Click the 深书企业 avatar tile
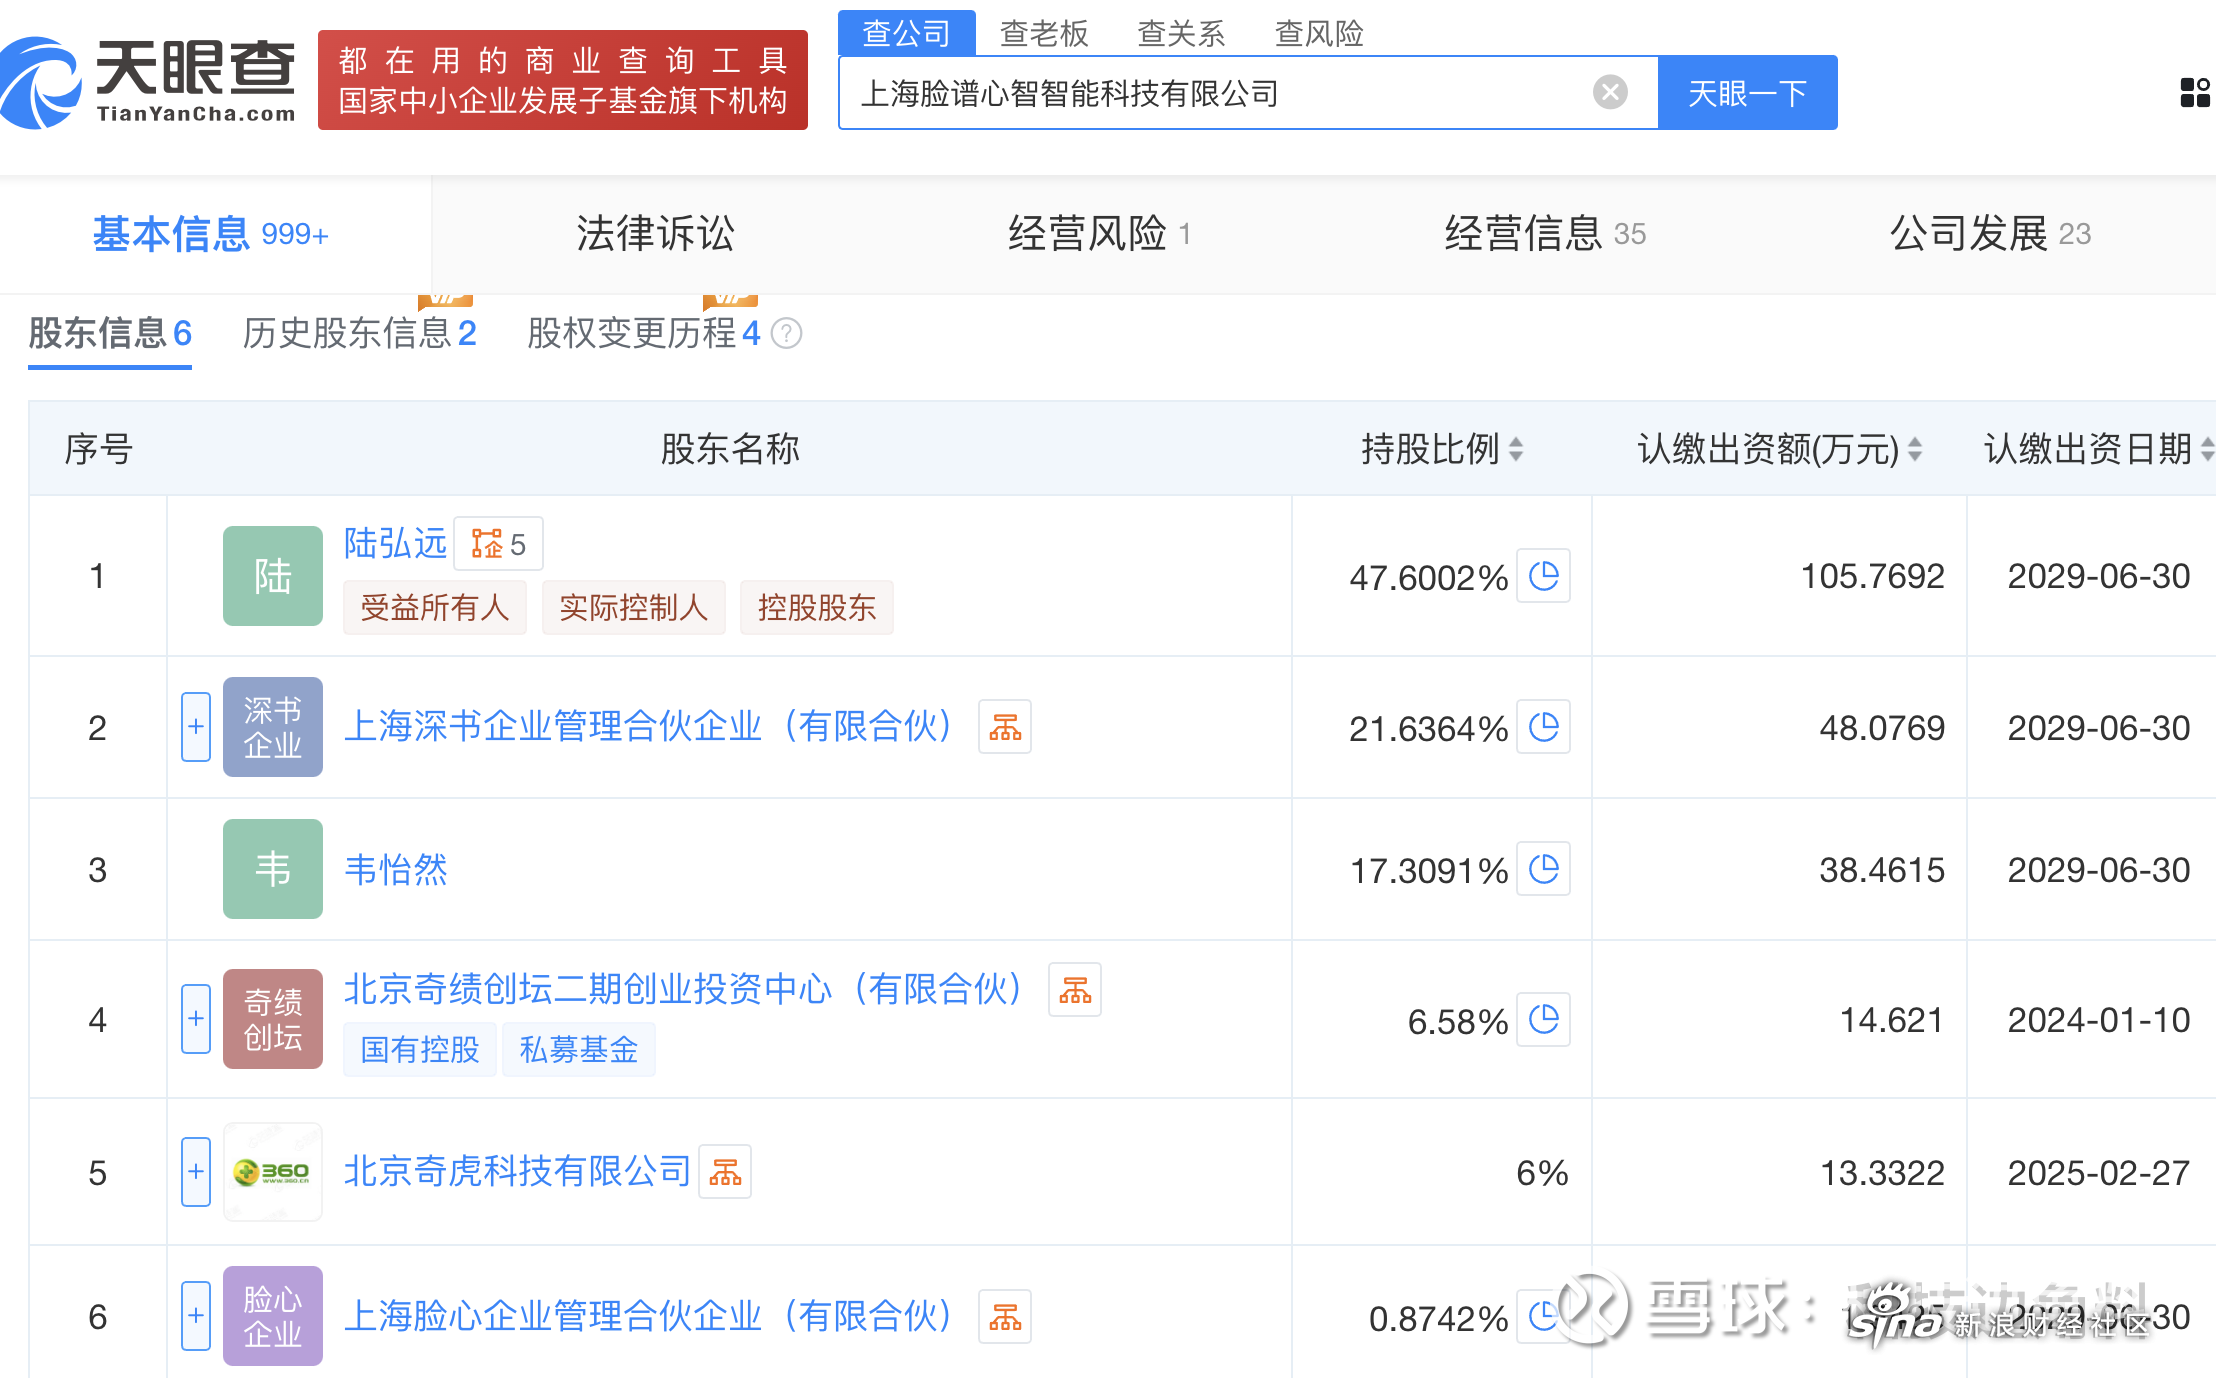Viewport: 2216px width, 1378px height. [273, 727]
